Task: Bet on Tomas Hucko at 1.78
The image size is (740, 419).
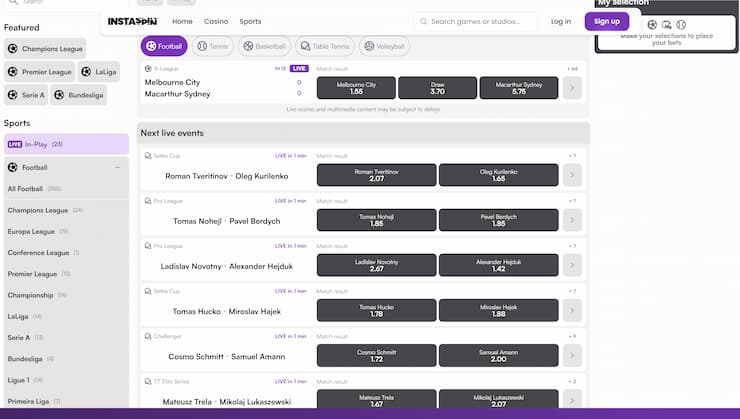Action: click(377, 310)
